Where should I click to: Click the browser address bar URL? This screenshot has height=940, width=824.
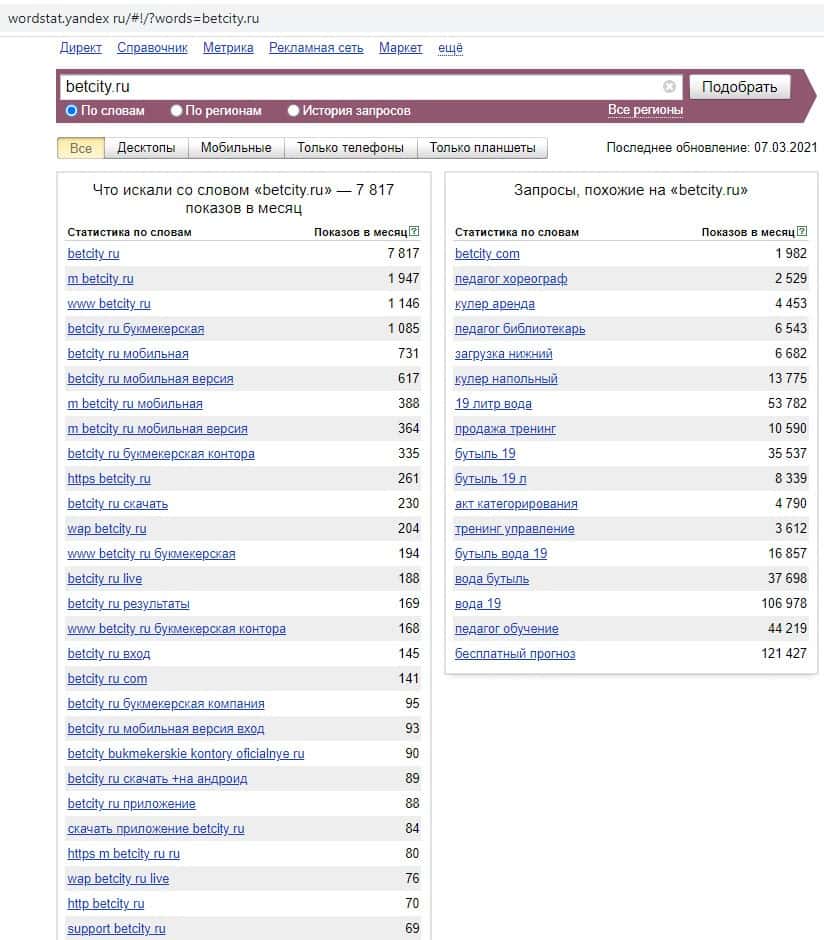(x=134, y=18)
